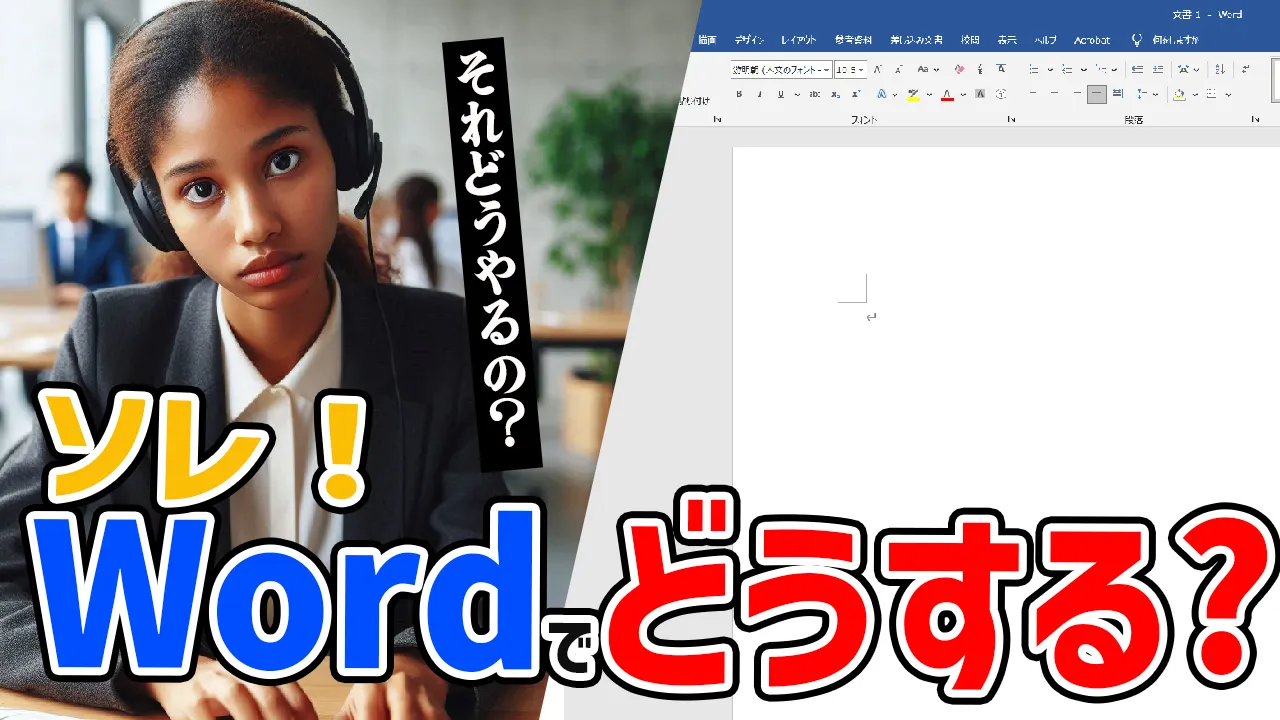Expand the line spacing options arrow
Screen dimensions: 1280x720
pyautogui.click(x=1155, y=94)
